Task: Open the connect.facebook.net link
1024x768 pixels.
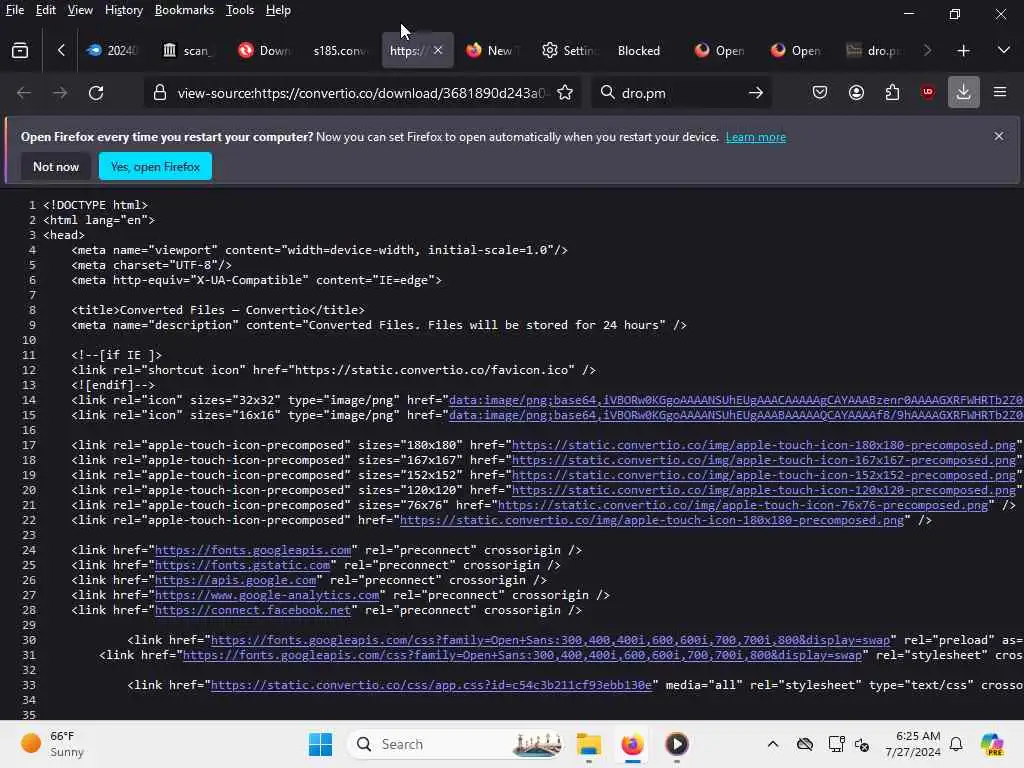Action: [x=253, y=610]
